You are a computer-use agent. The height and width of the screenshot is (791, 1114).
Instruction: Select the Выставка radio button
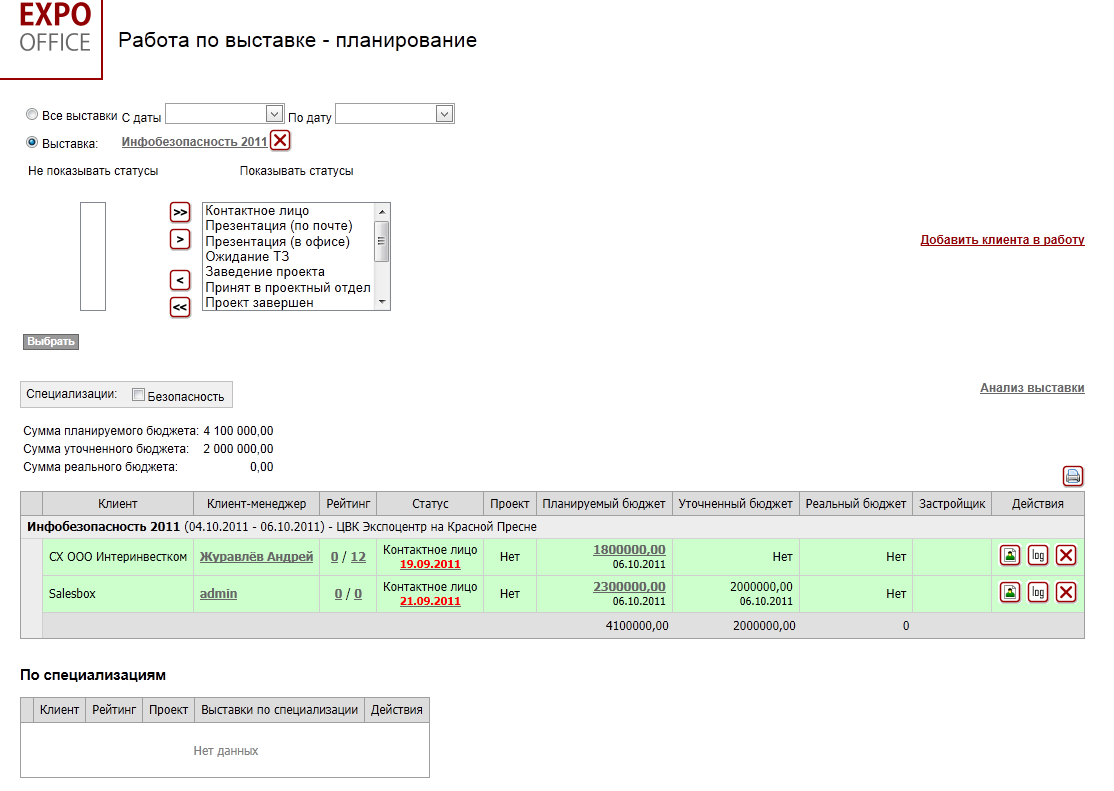[32, 142]
